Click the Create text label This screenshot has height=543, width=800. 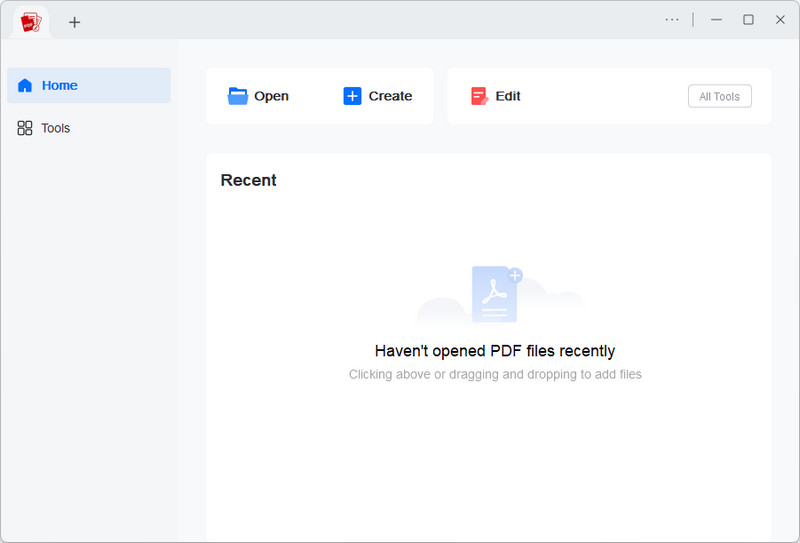click(390, 96)
